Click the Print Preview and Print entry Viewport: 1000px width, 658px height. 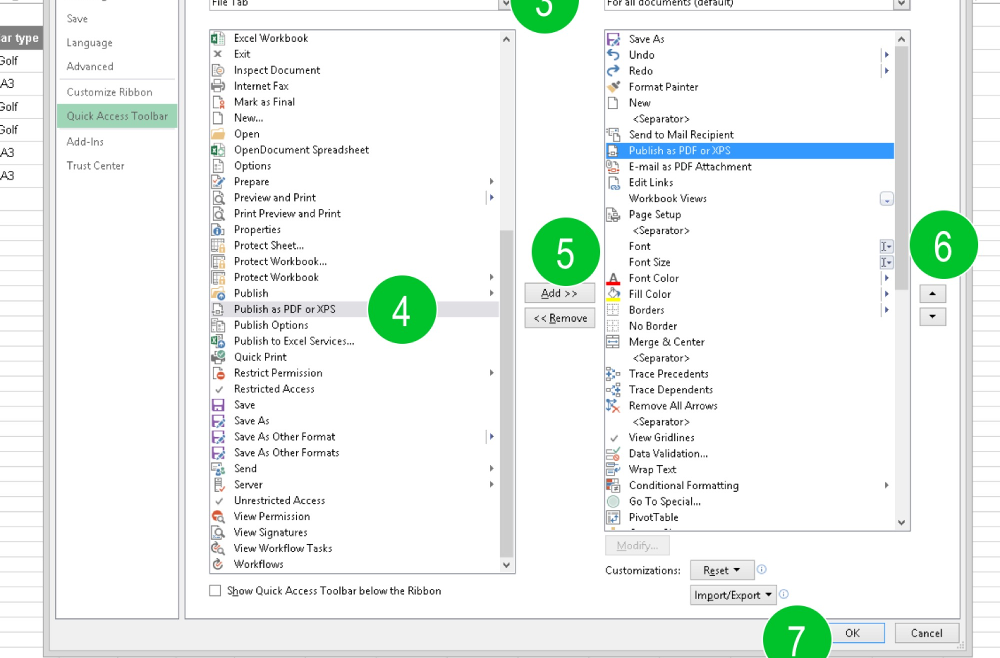354,214
